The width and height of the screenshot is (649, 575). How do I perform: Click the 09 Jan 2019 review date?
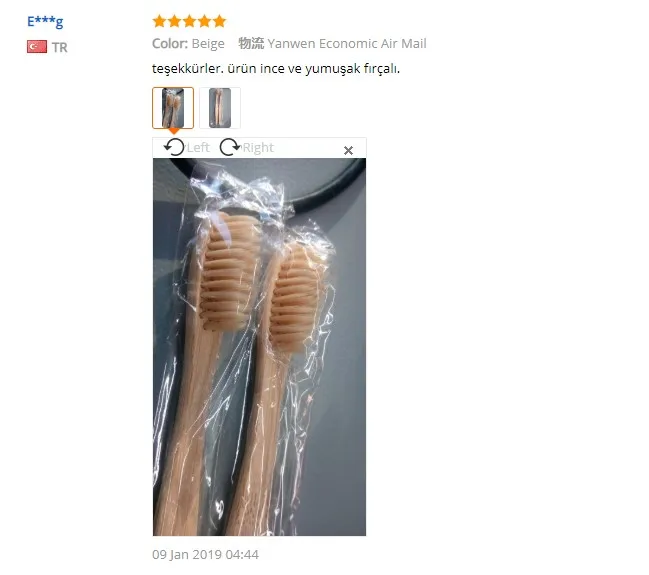205,554
